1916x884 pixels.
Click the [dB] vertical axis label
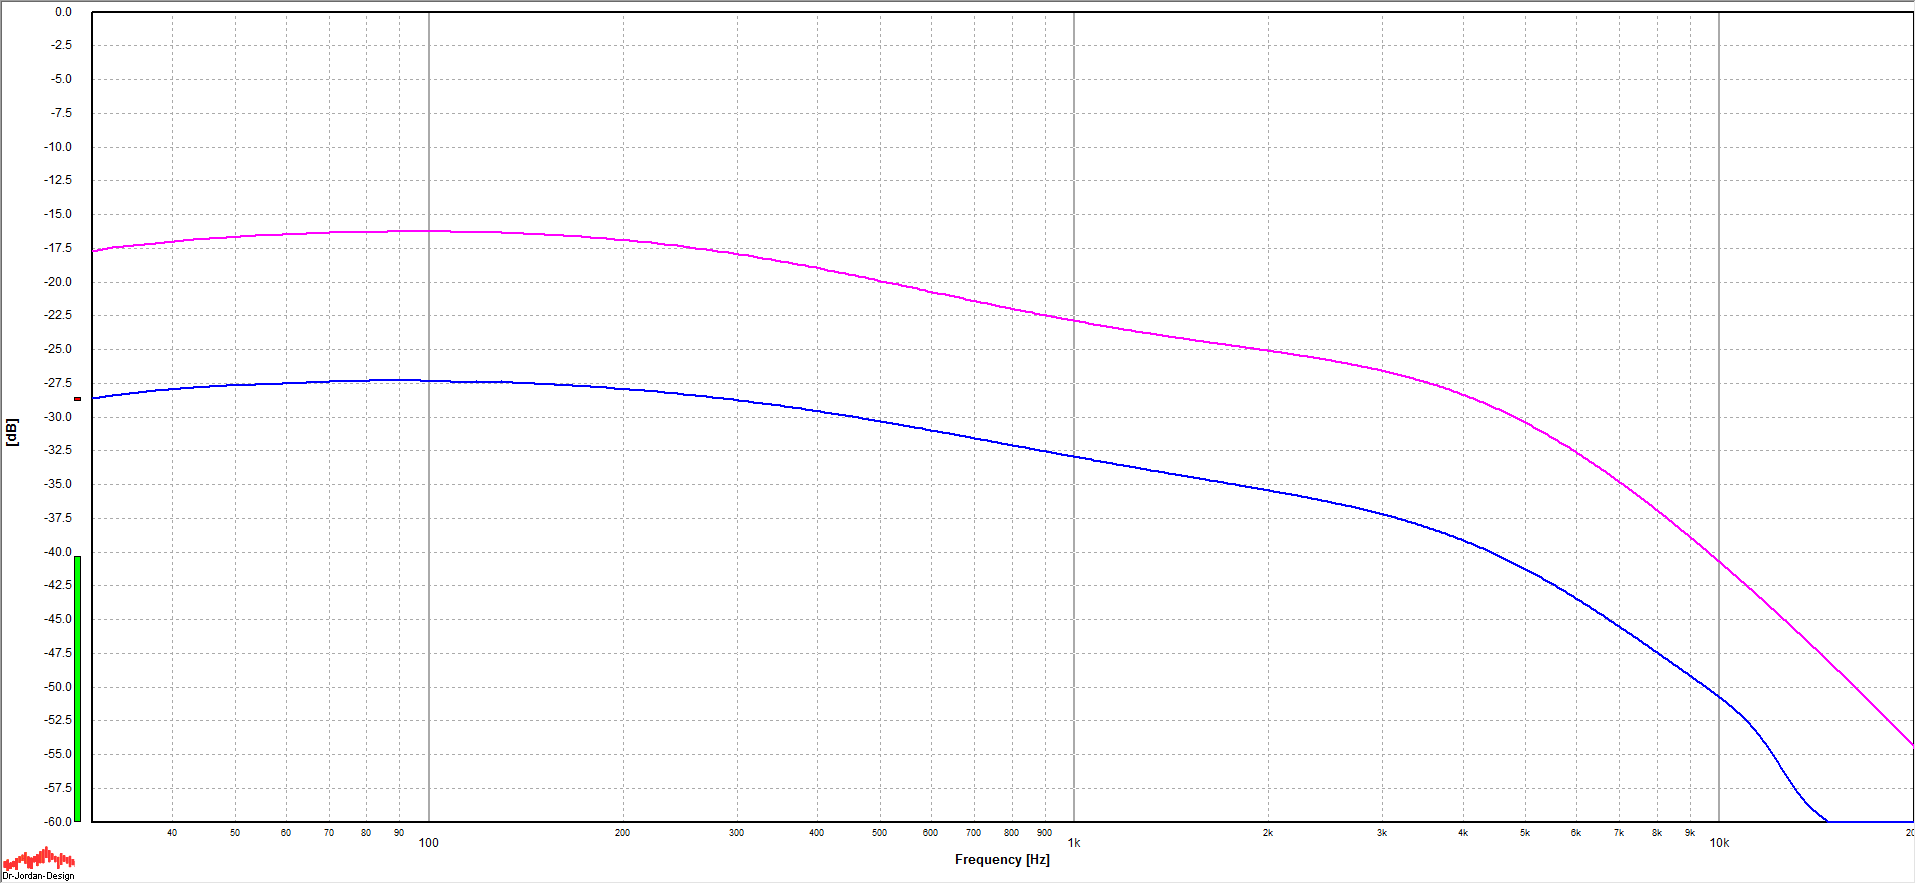point(12,432)
